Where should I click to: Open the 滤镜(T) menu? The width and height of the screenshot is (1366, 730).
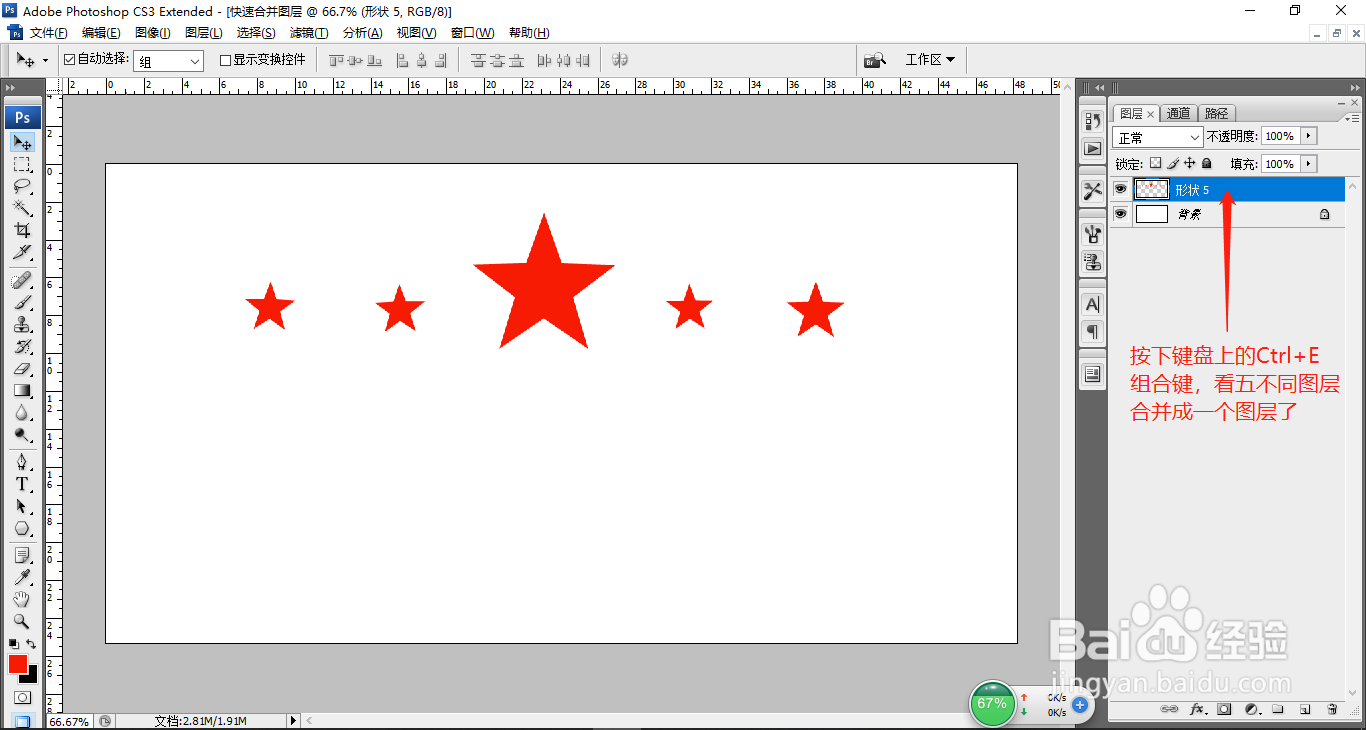coord(309,33)
